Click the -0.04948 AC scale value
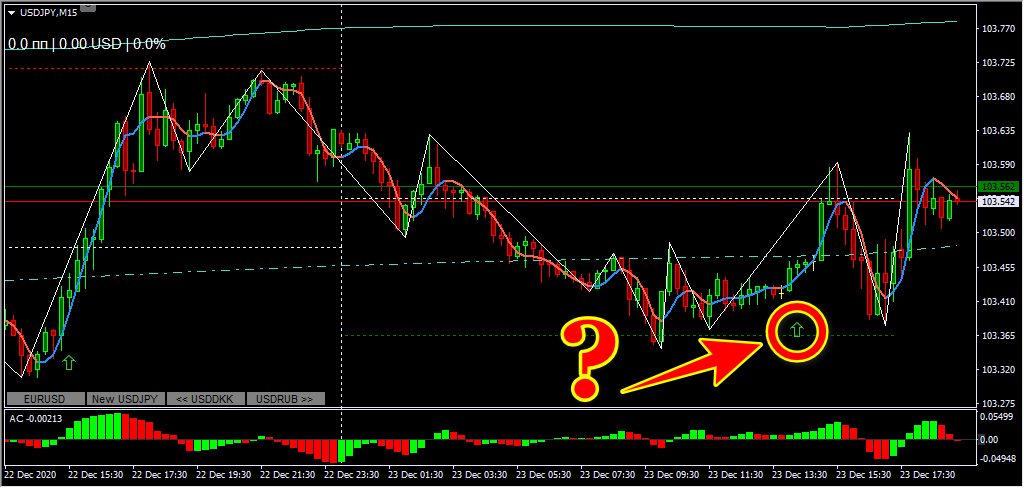Screen dimensions: 1024x488 click(996, 460)
